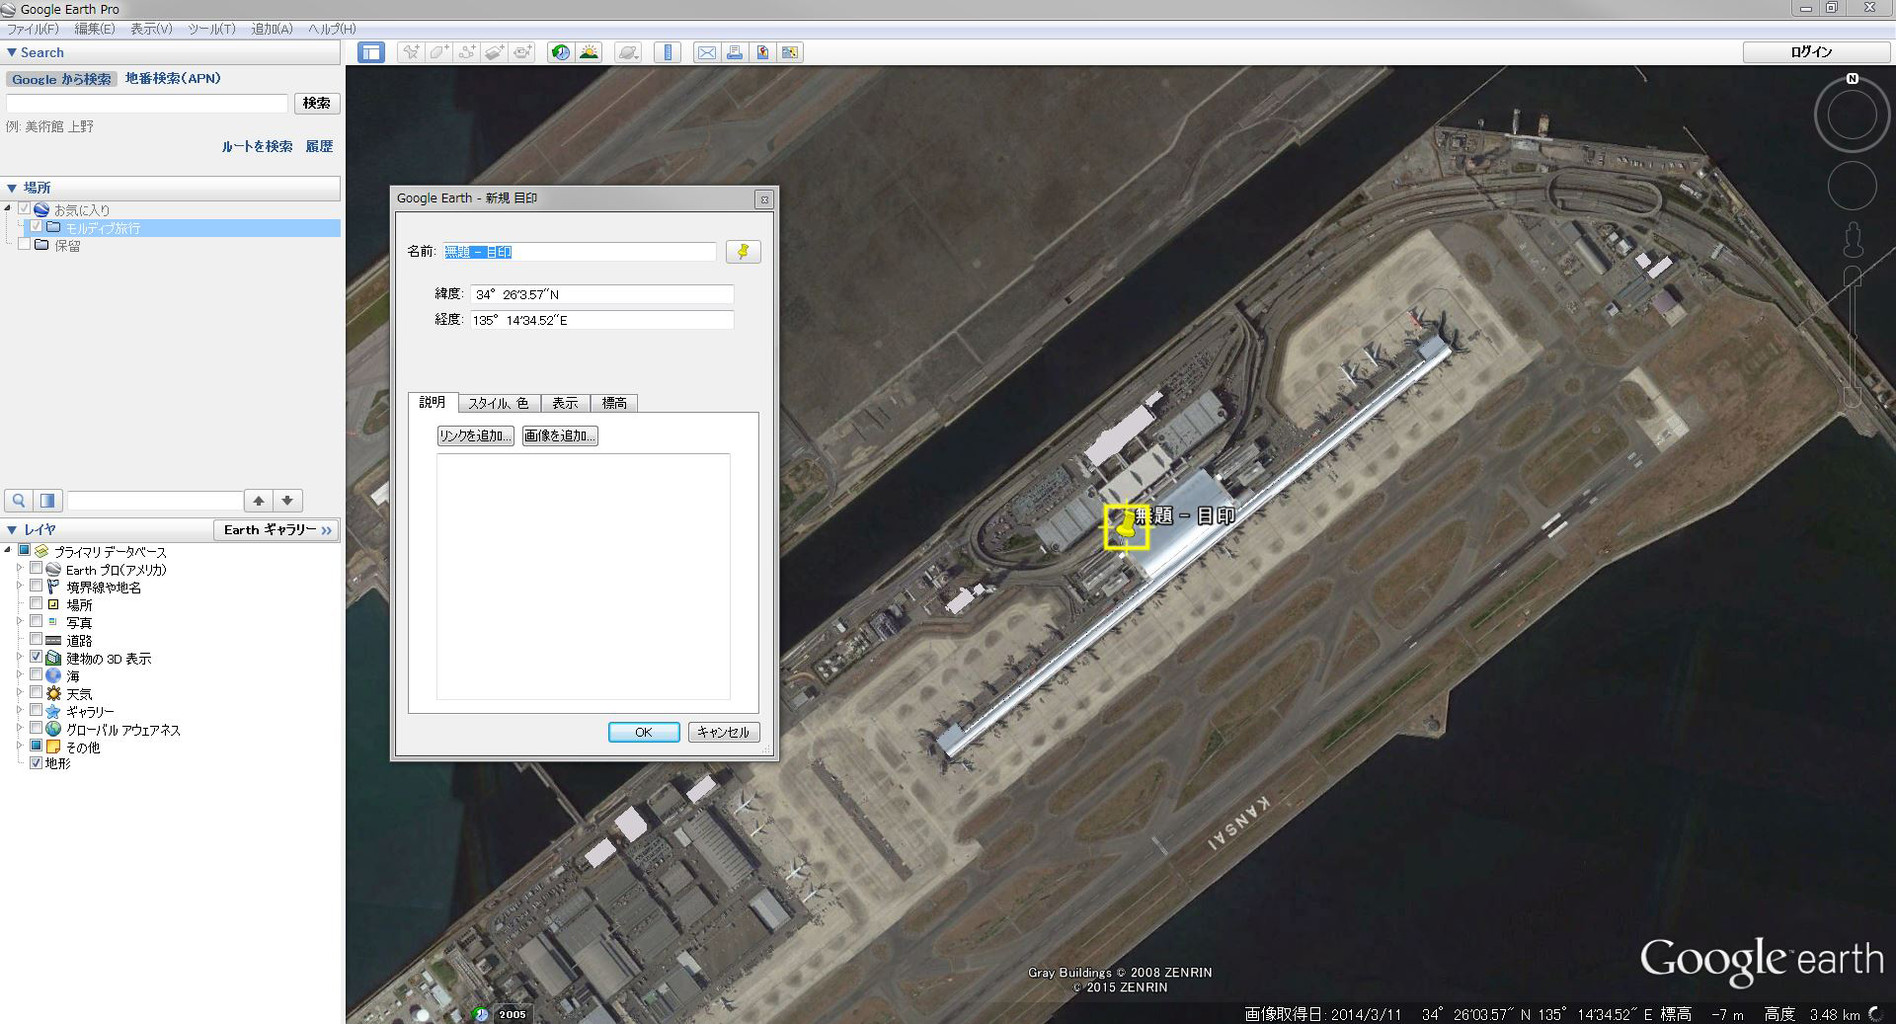Show historical imagery clock icon
This screenshot has width=1896, height=1024.
coord(561,52)
